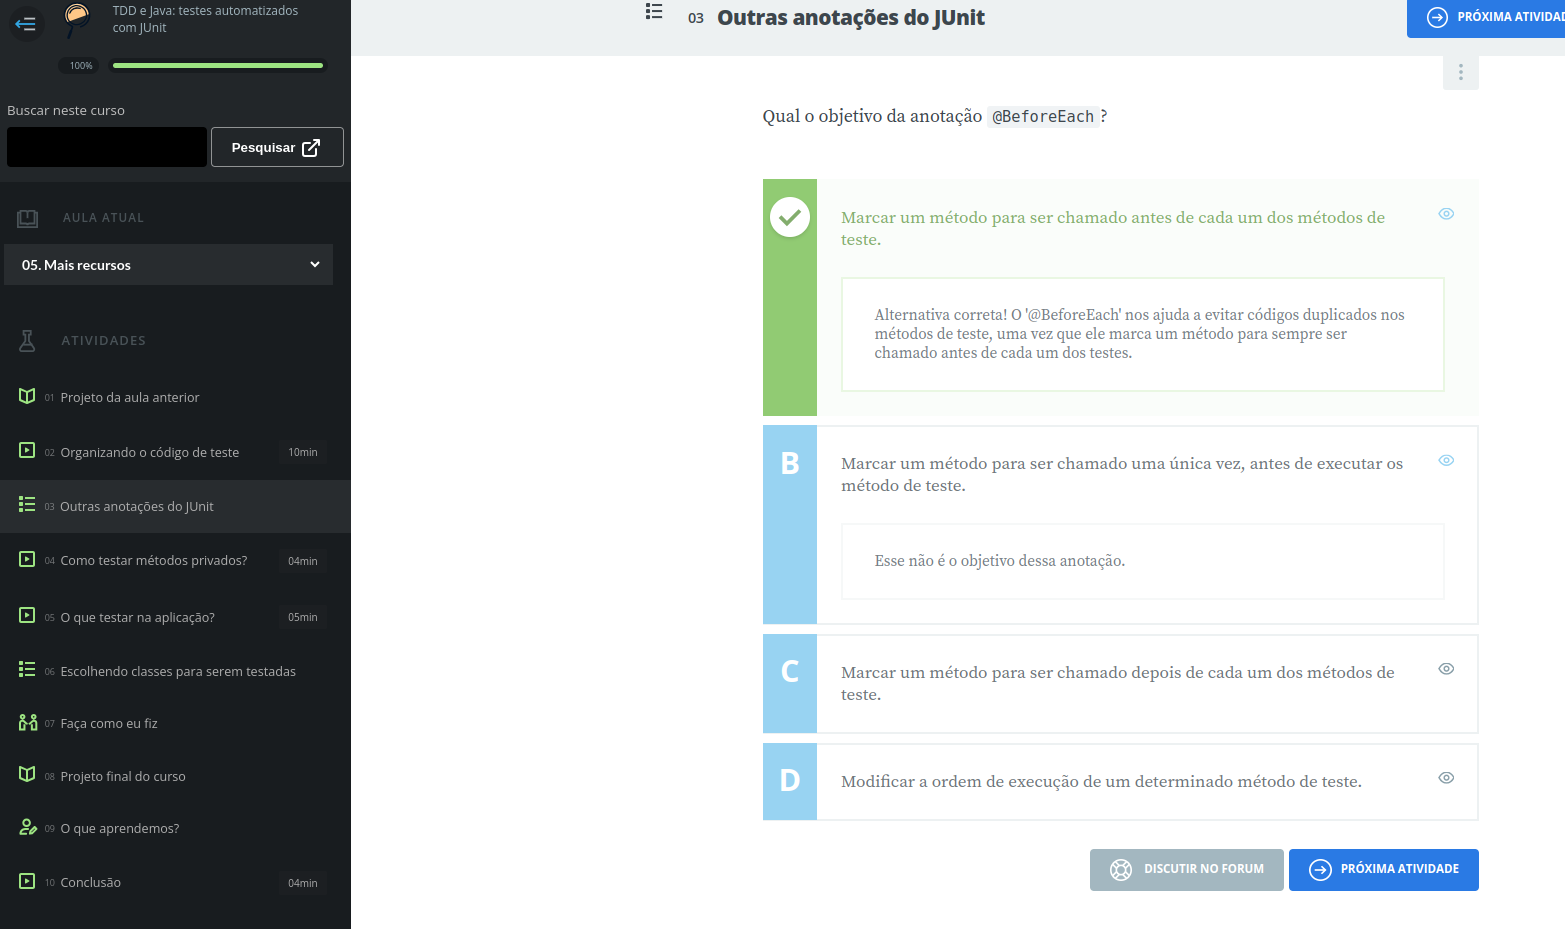This screenshot has width=1565, height=929.
Task: Open the activity list icon beside the lesson title
Action: coord(654,11)
